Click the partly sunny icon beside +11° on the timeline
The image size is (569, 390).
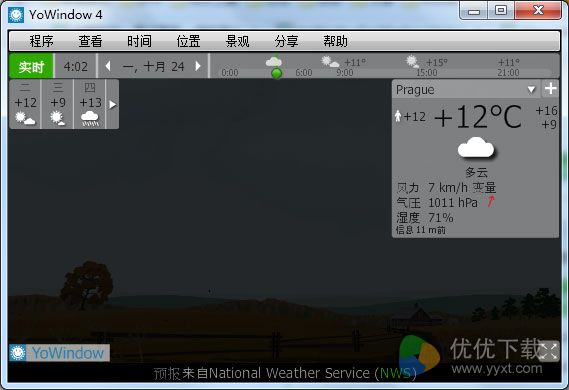[x=330, y=62]
